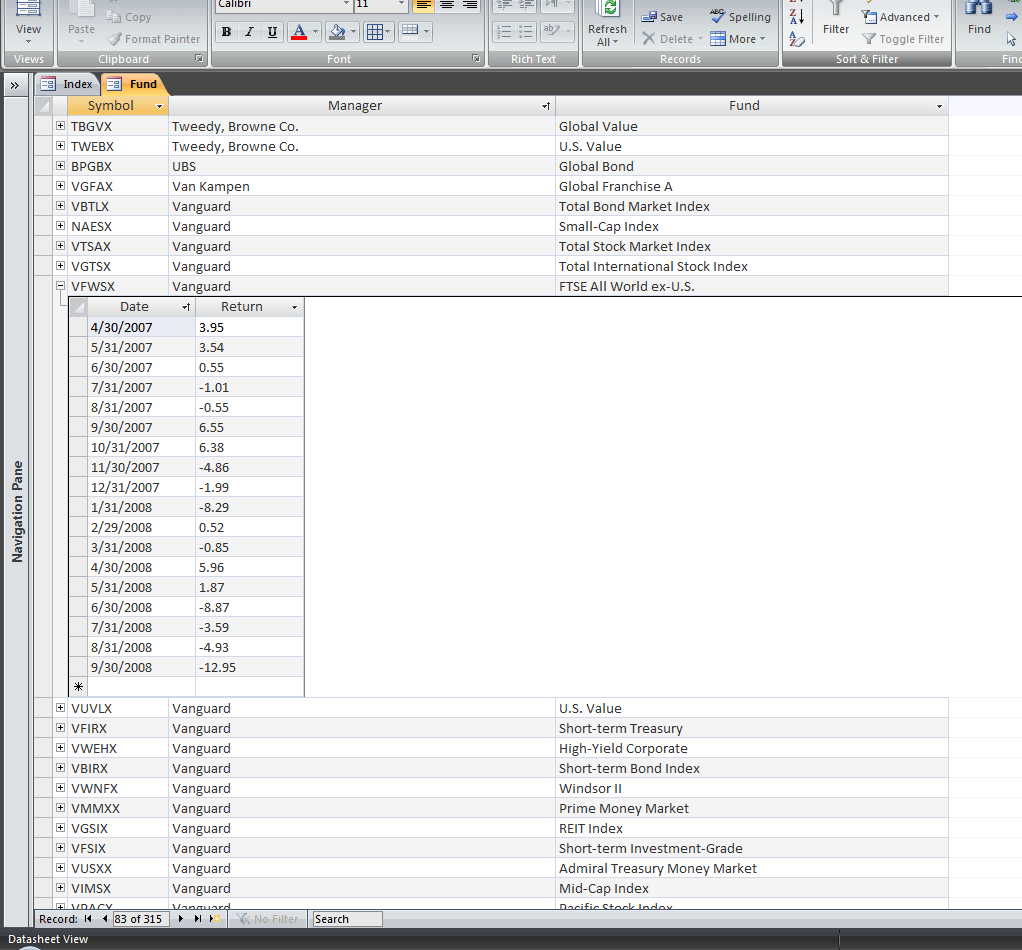Viewport: 1022px width, 950px height.
Task: Open the Fund column filter dropdown
Action: tap(939, 106)
